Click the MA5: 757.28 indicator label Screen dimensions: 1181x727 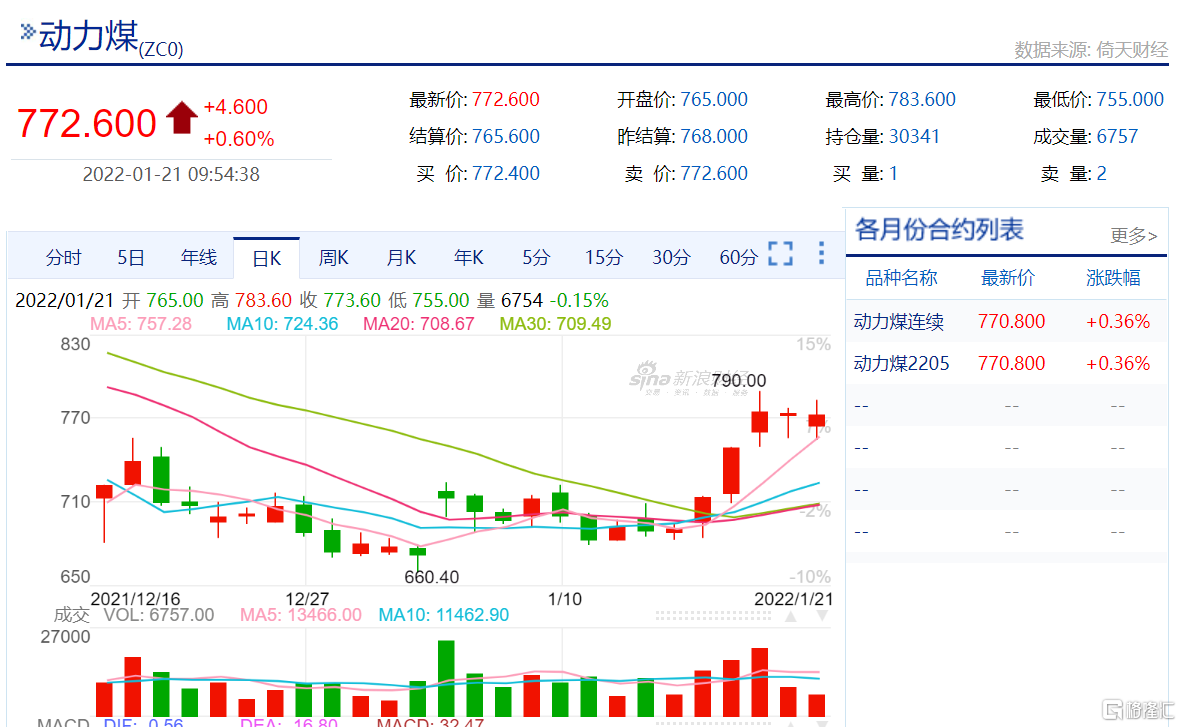(141, 324)
